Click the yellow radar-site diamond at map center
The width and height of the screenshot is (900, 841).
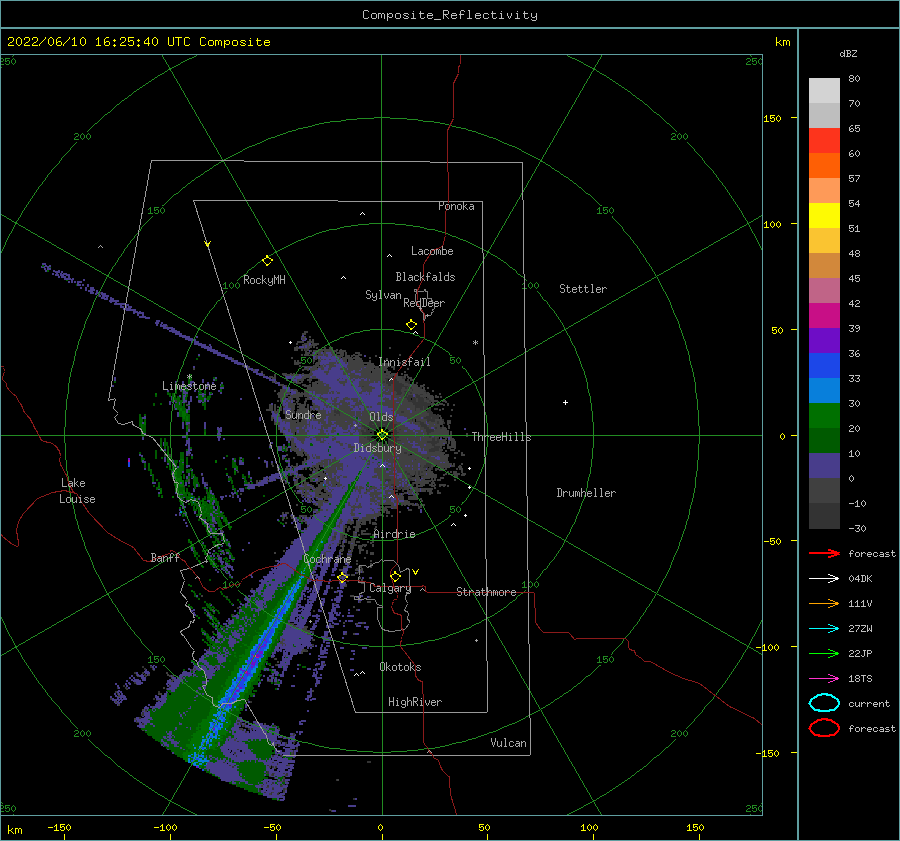coord(382,435)
